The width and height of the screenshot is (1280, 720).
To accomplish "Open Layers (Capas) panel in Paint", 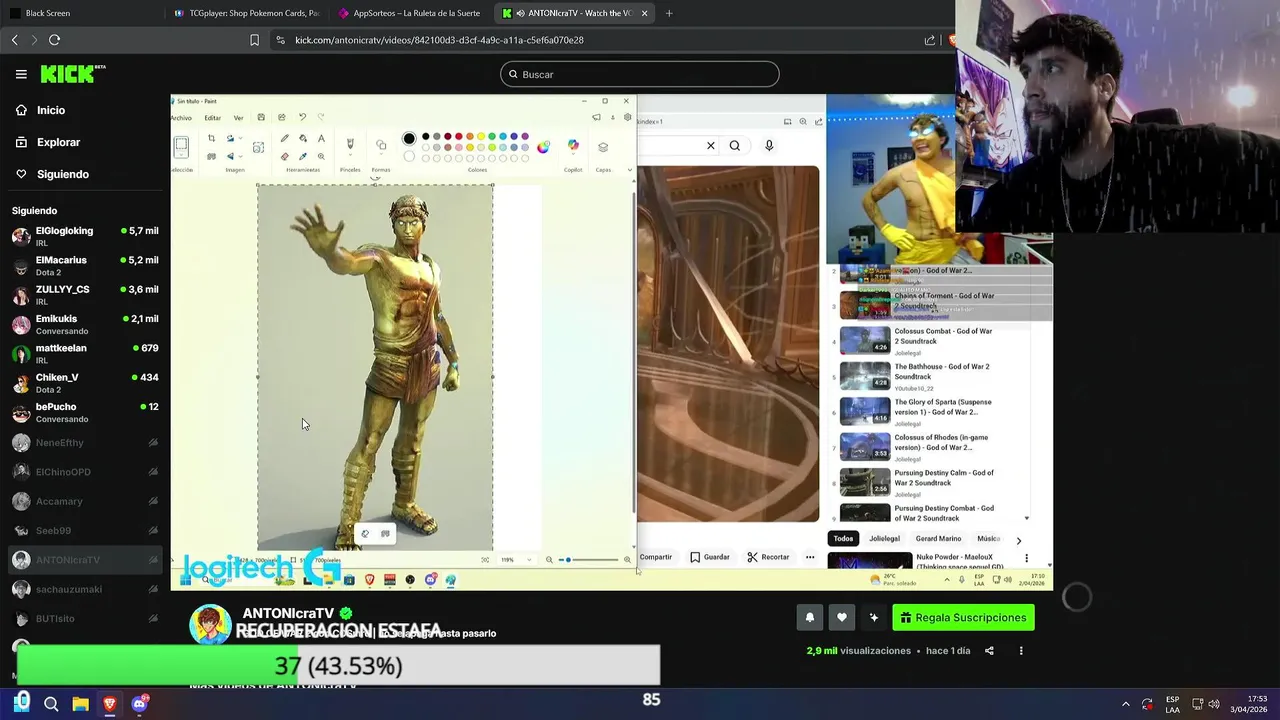I will pos(603,147).
